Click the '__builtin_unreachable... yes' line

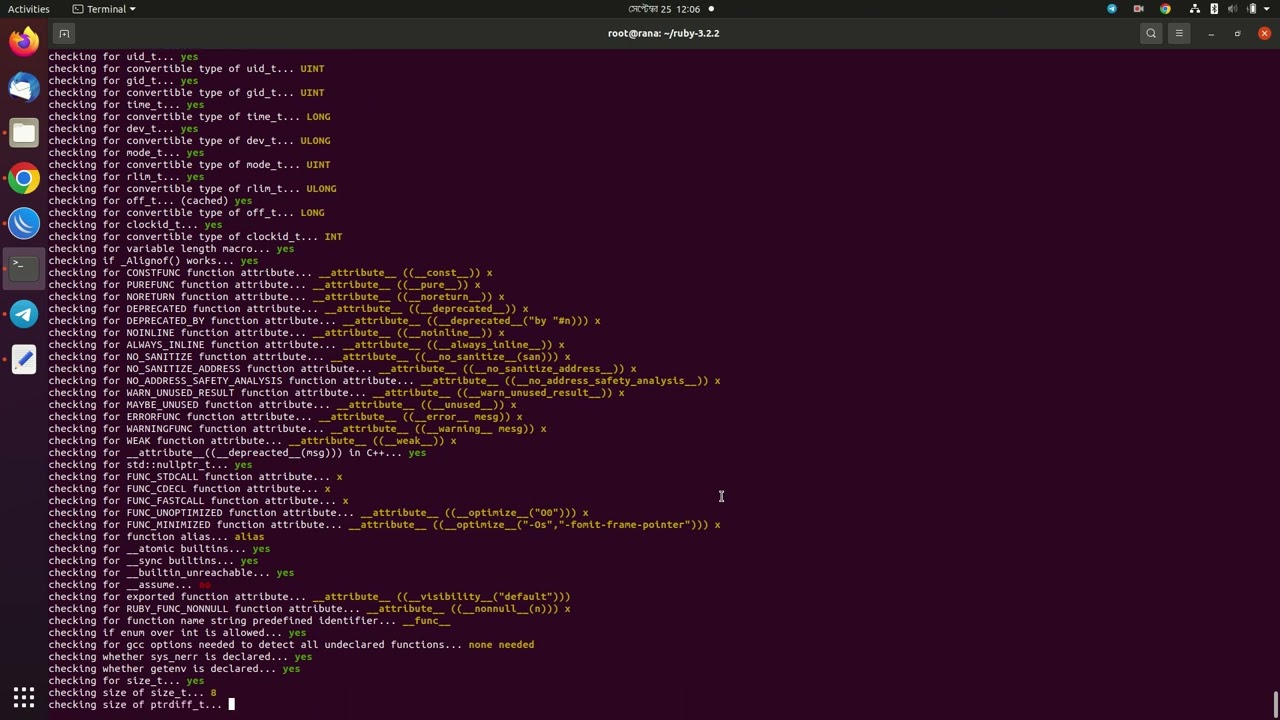[x=171, y=573]
